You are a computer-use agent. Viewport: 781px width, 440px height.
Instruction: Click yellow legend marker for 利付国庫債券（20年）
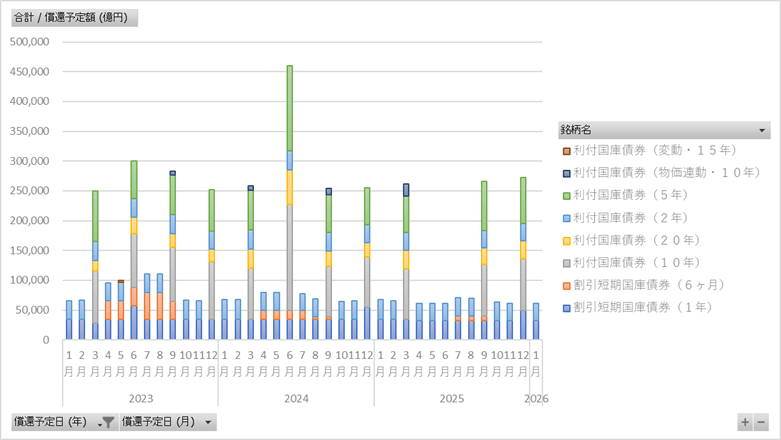point(566,239)
